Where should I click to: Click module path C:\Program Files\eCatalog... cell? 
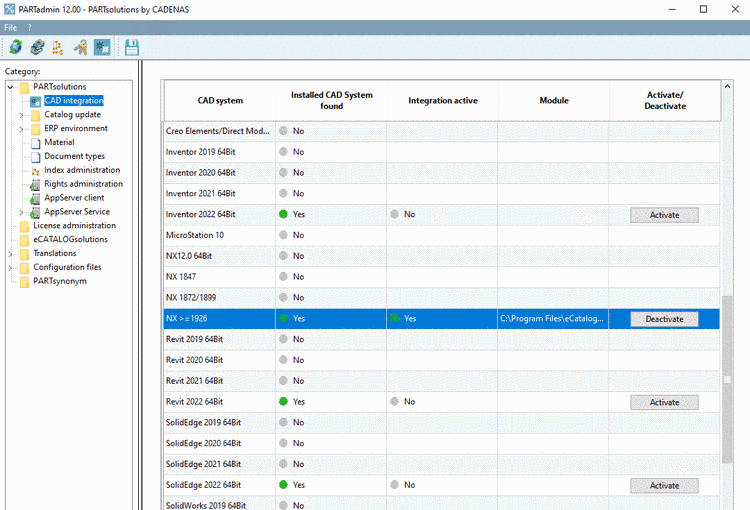[x=553, y=319]
